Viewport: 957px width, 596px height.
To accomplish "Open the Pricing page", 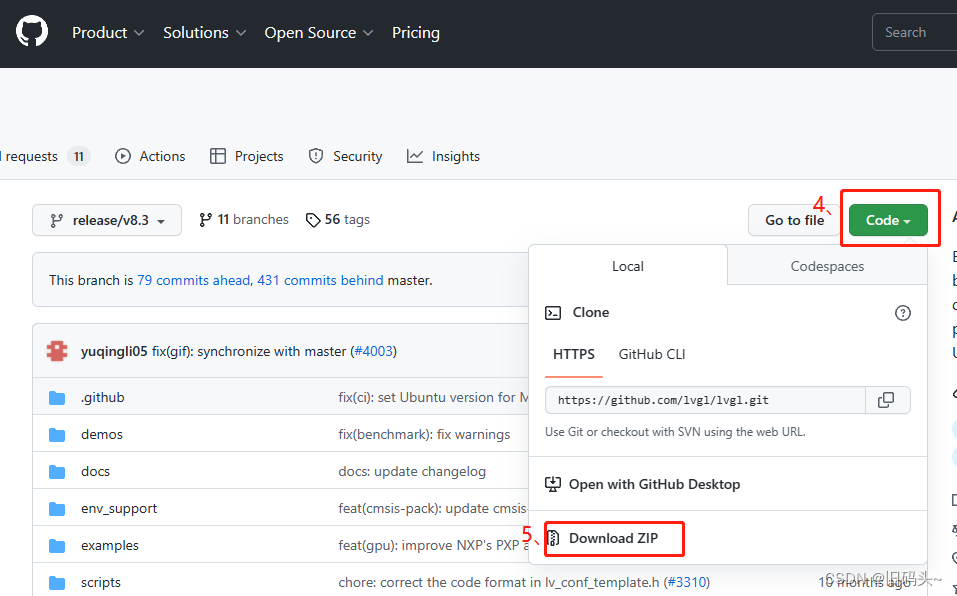I will 416,33.
